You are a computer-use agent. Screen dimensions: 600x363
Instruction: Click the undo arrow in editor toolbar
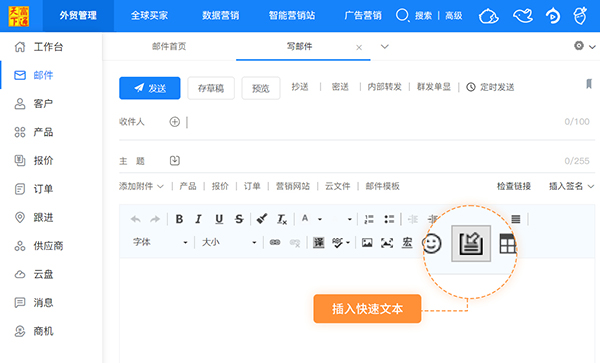click(135, 219)
